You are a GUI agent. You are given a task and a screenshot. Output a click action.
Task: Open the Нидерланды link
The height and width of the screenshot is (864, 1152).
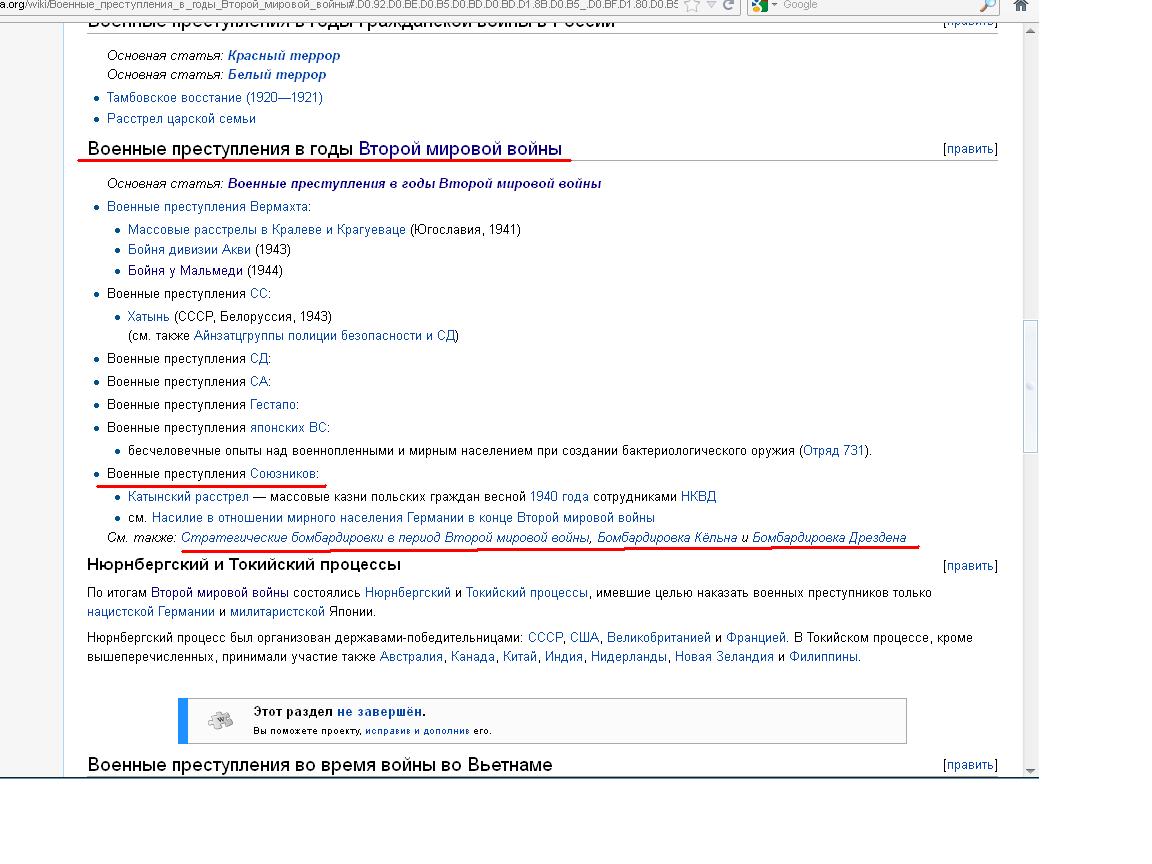point(629,656)
